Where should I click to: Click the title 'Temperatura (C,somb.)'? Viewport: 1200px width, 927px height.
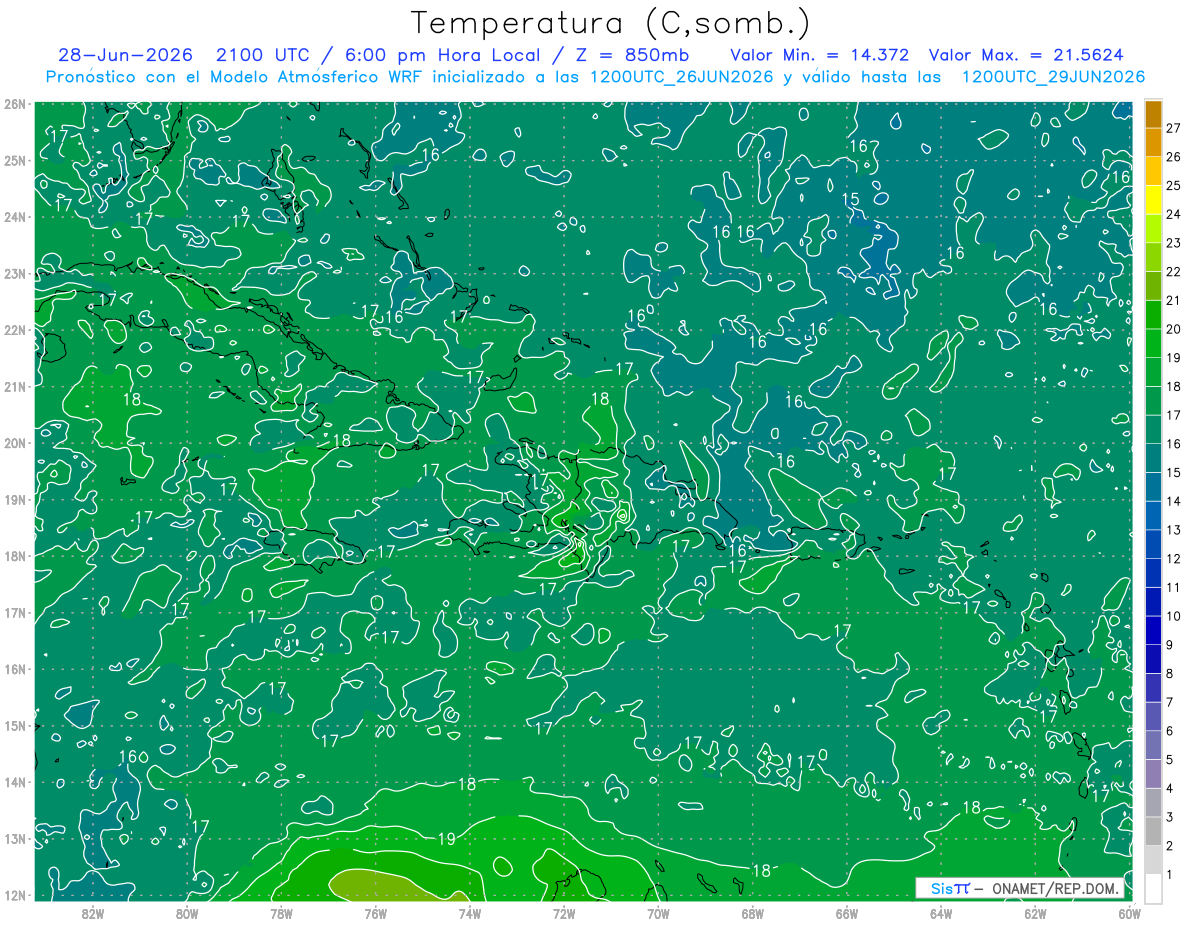609,23
